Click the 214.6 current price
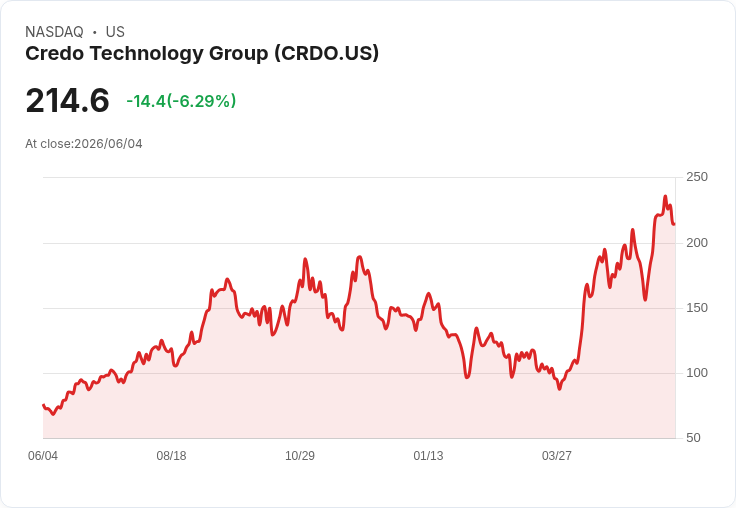The width and height of the screenshot is (736, 508). point(68,100)
